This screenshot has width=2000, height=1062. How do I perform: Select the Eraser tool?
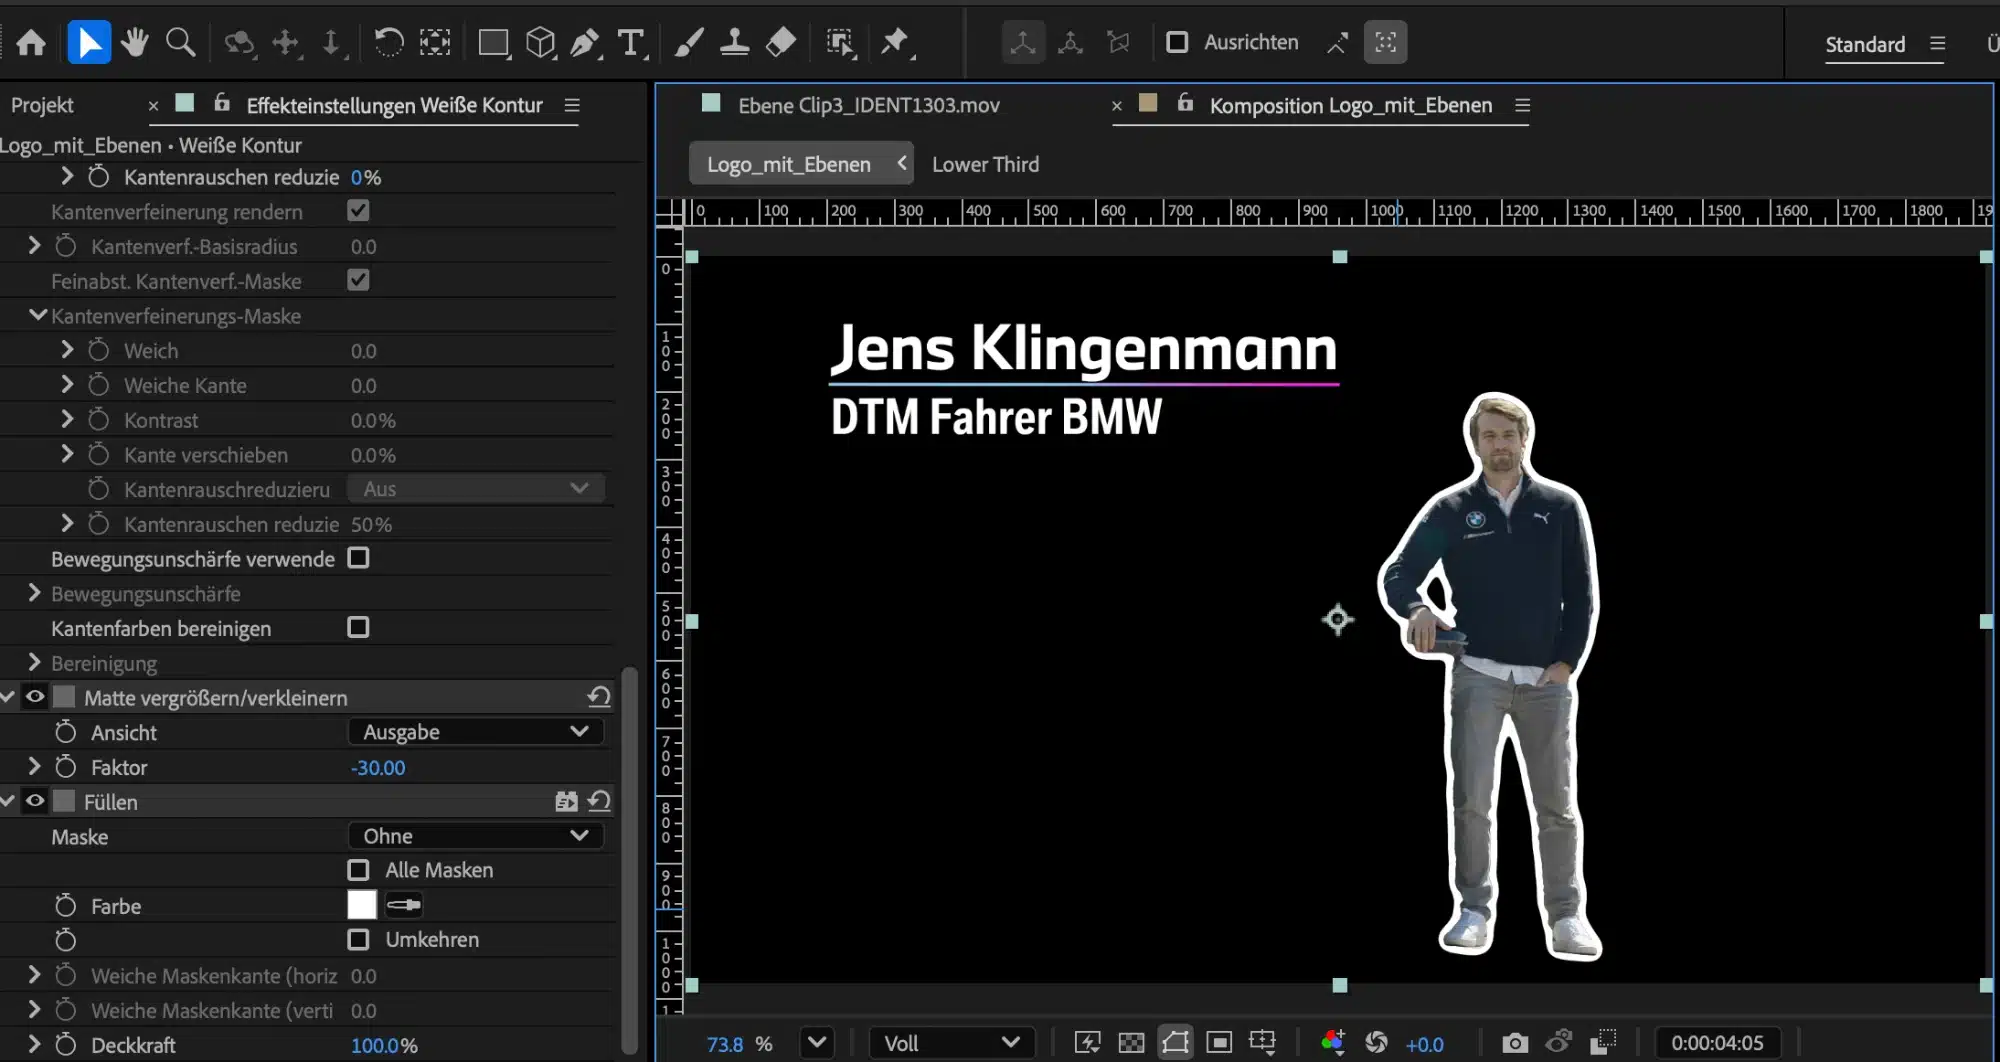tap(780, 42)
